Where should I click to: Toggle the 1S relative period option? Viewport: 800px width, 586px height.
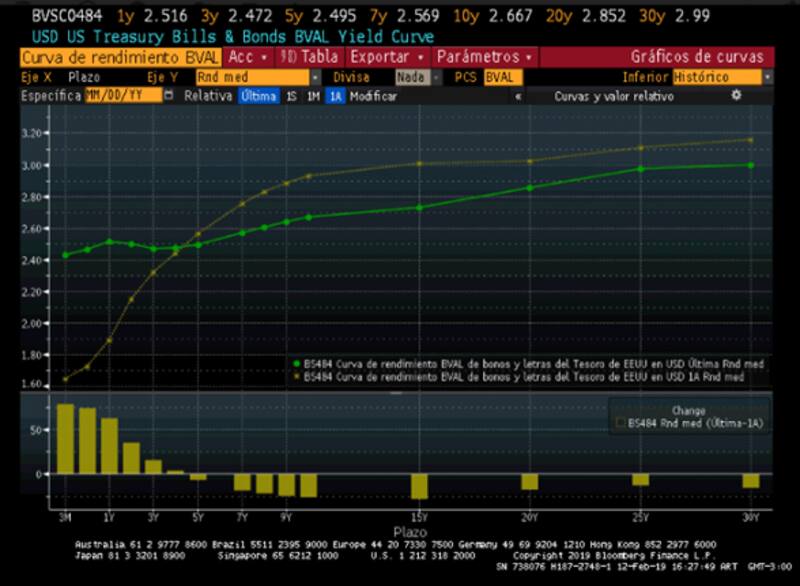tap(291, 97)
